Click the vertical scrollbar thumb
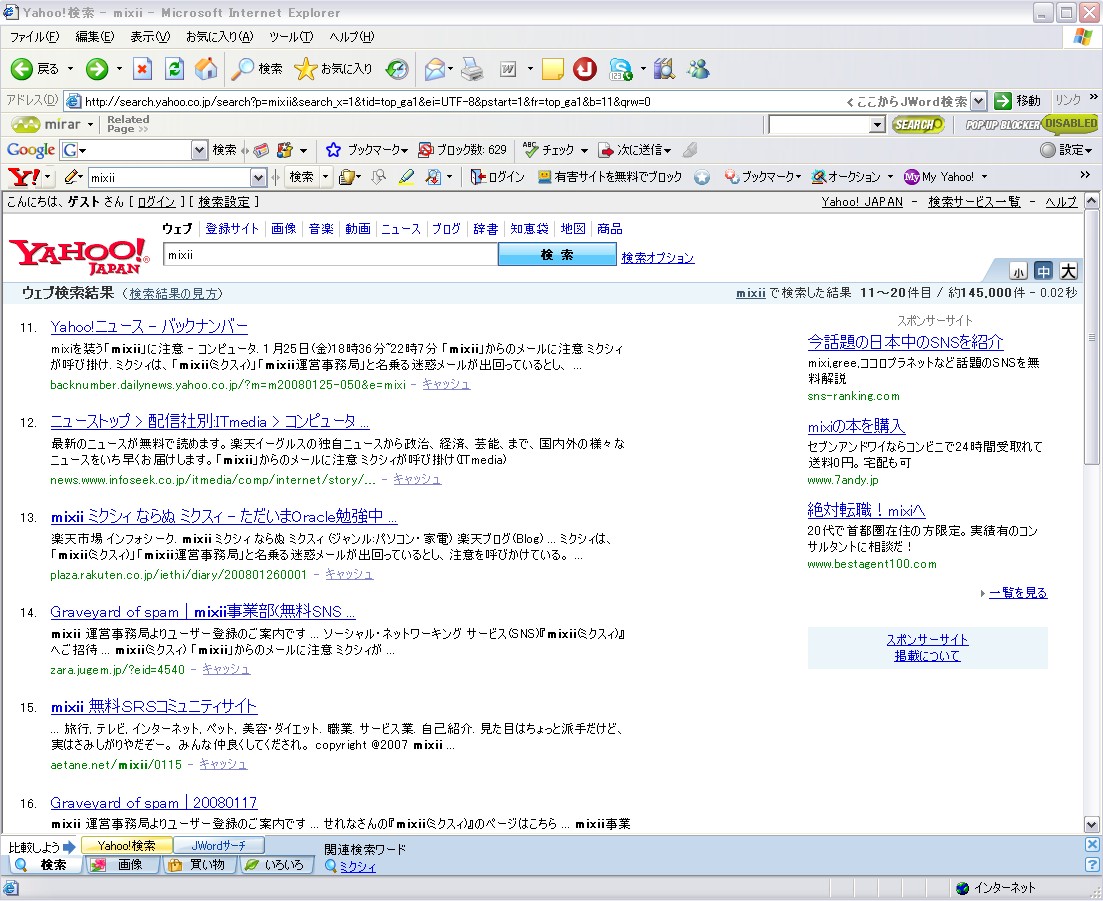This screenshot has height=901, width=1103. pos(1091,338)
